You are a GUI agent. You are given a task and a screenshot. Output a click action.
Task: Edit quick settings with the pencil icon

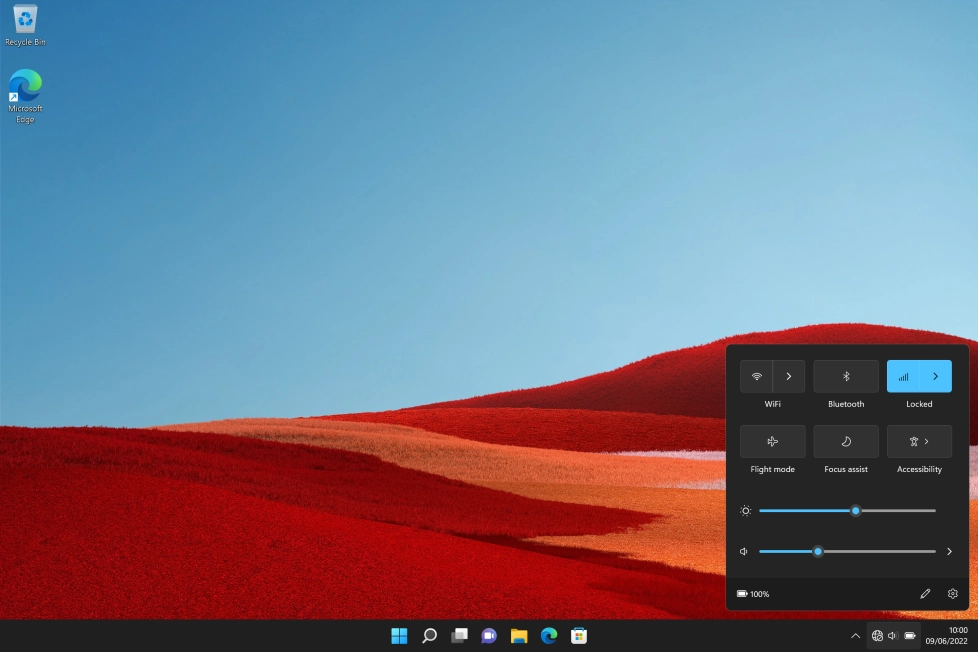(x=925, y=594)
